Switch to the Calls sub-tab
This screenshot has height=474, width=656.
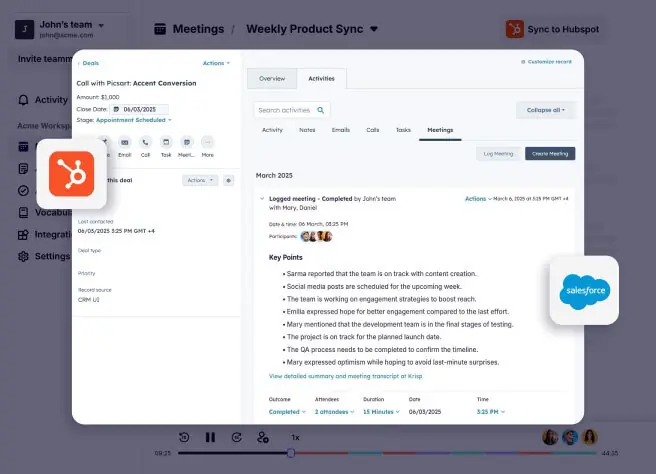(x=373, y=130)
